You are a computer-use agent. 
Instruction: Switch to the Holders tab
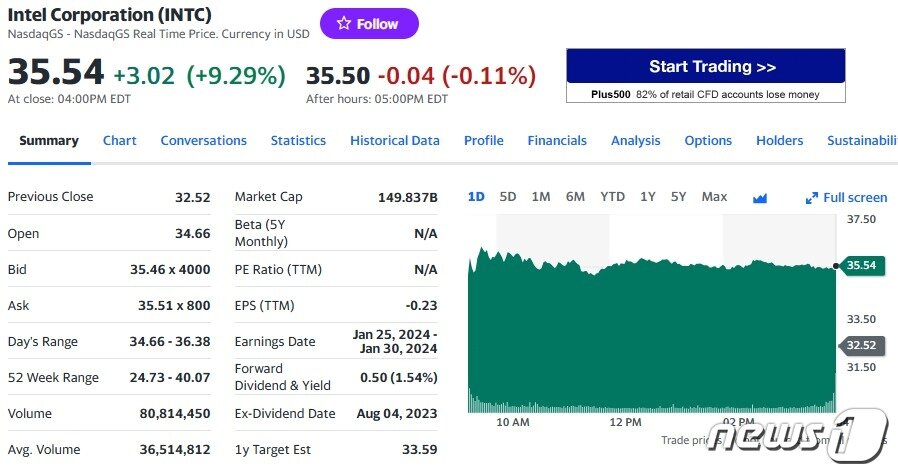[x=780, y=141]
